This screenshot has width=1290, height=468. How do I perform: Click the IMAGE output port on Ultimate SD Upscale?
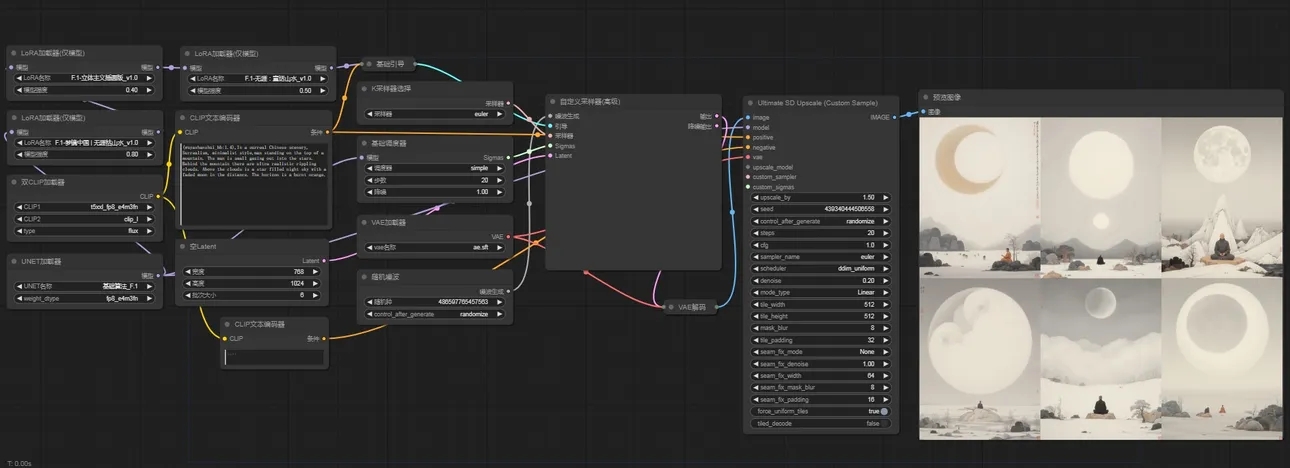[895, 117]
